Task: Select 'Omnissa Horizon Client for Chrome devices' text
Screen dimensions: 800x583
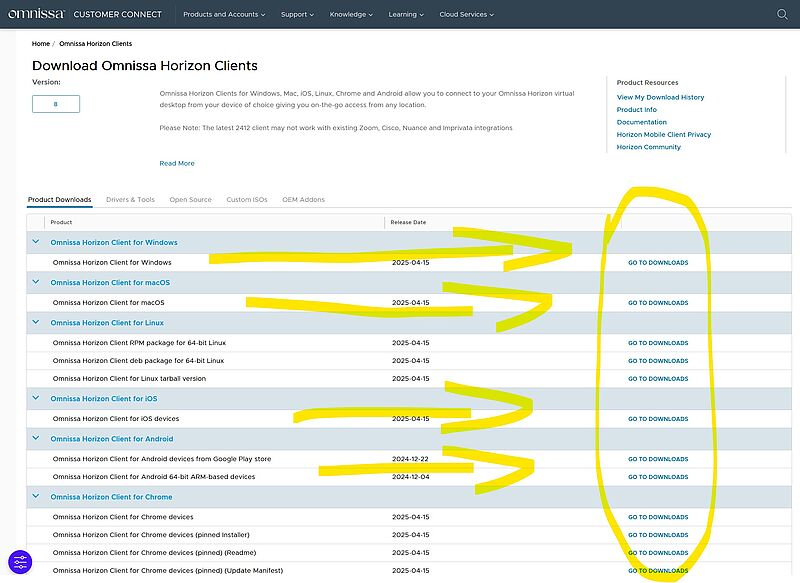Action: pos(123,517)
